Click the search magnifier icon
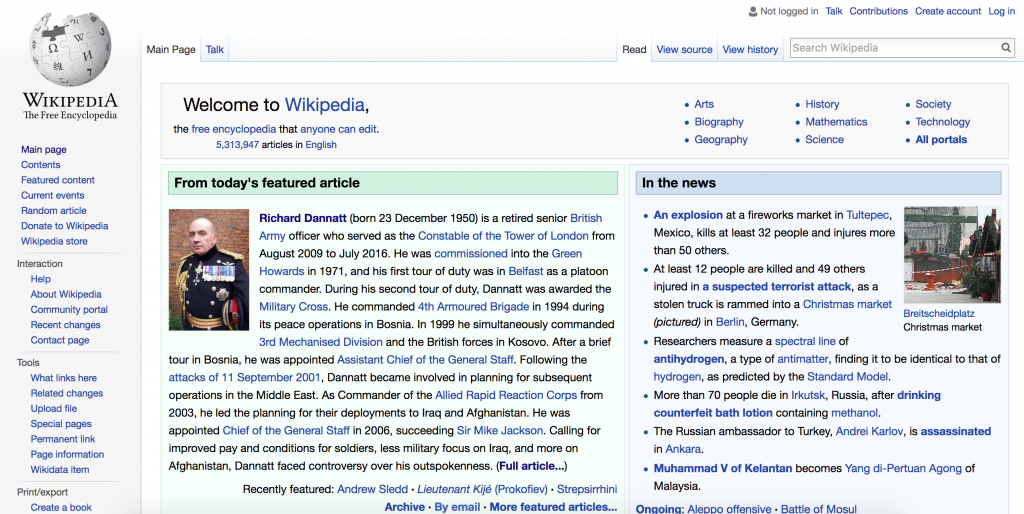Image resolution: width=1024 pixels, height=514 pixels. (1006, 48)
